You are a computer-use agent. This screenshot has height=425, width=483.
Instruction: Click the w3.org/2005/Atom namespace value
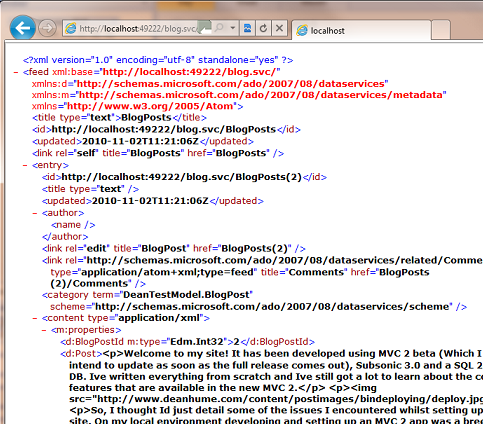click(150, 106)
